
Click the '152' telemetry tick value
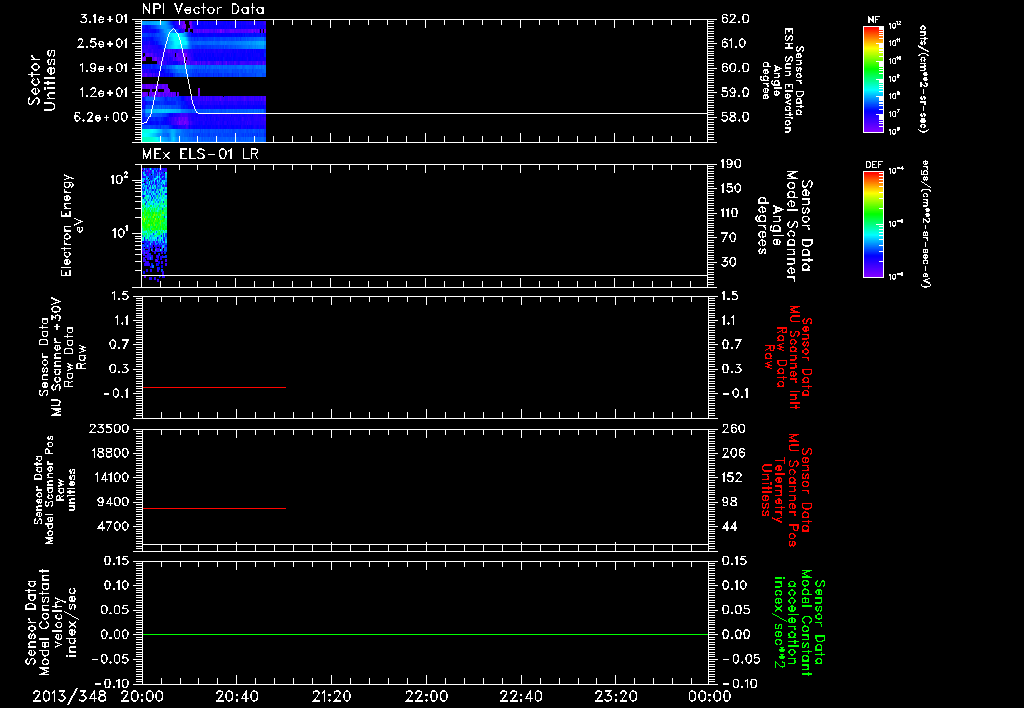point(732,477)
